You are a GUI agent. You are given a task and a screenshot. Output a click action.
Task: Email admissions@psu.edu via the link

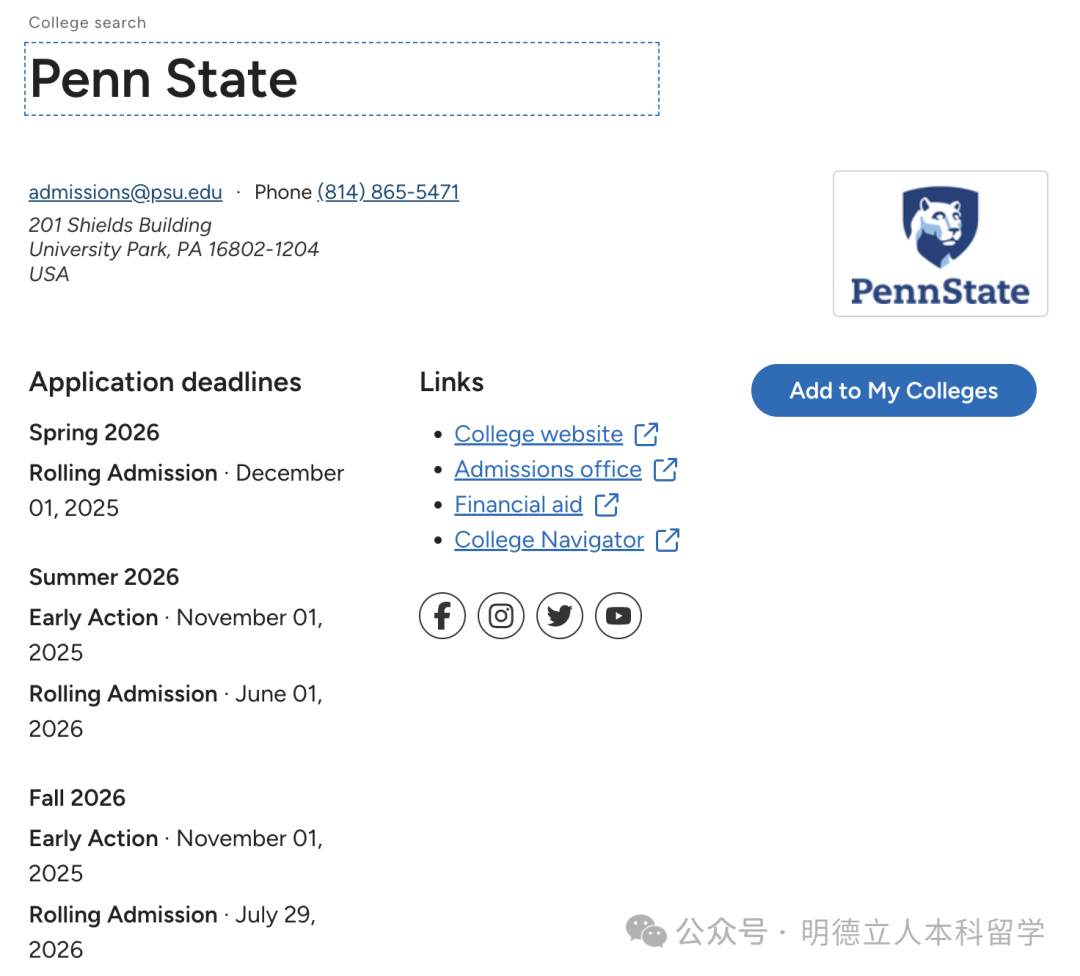click(126, 192)
